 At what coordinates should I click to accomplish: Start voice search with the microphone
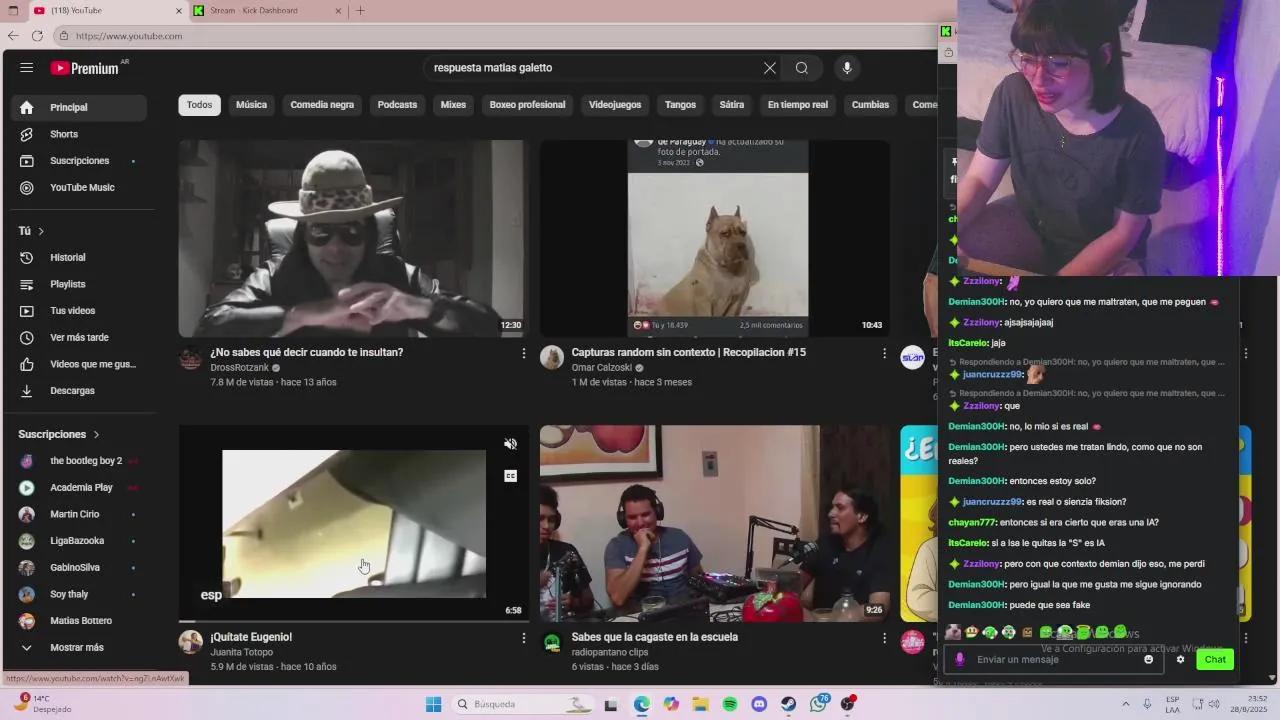(847, 68)
